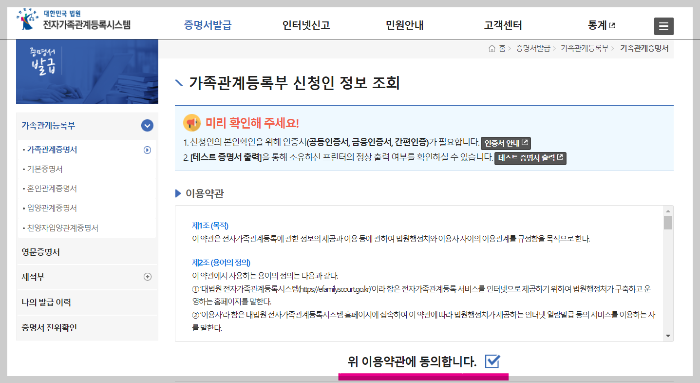Click the arrow icon beside 가족관계증명서
Viewport: 700px width, 383px height.
coord(147,150)
